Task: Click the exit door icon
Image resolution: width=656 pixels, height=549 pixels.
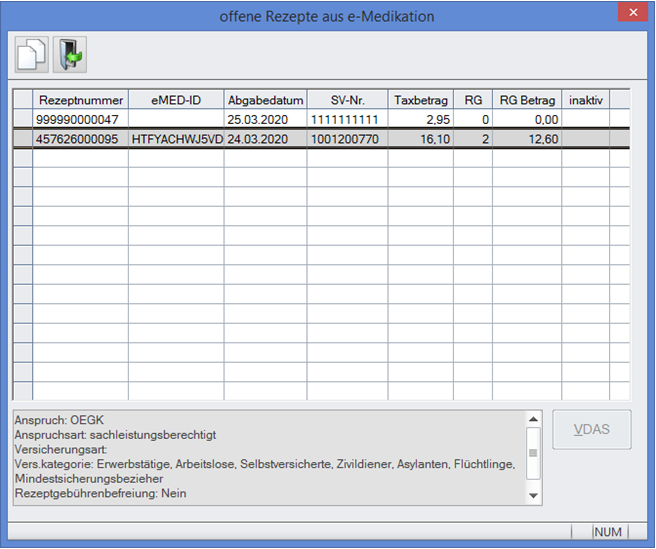Action: coord(70,55)
